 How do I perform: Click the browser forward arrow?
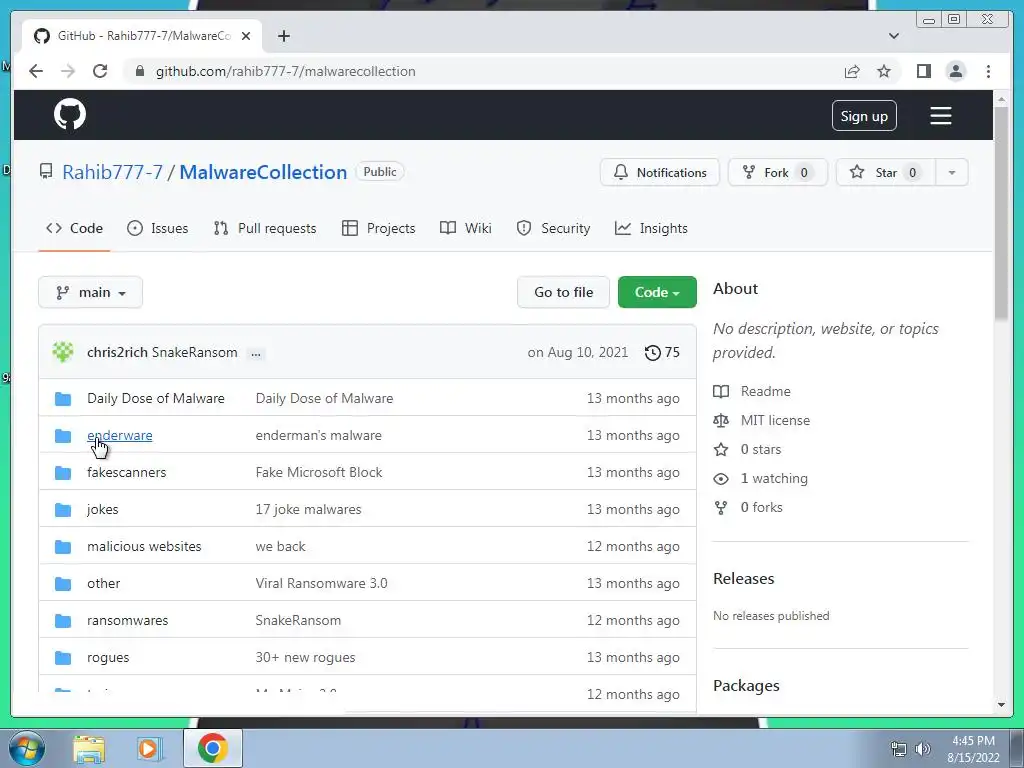(x=68, y=71)
